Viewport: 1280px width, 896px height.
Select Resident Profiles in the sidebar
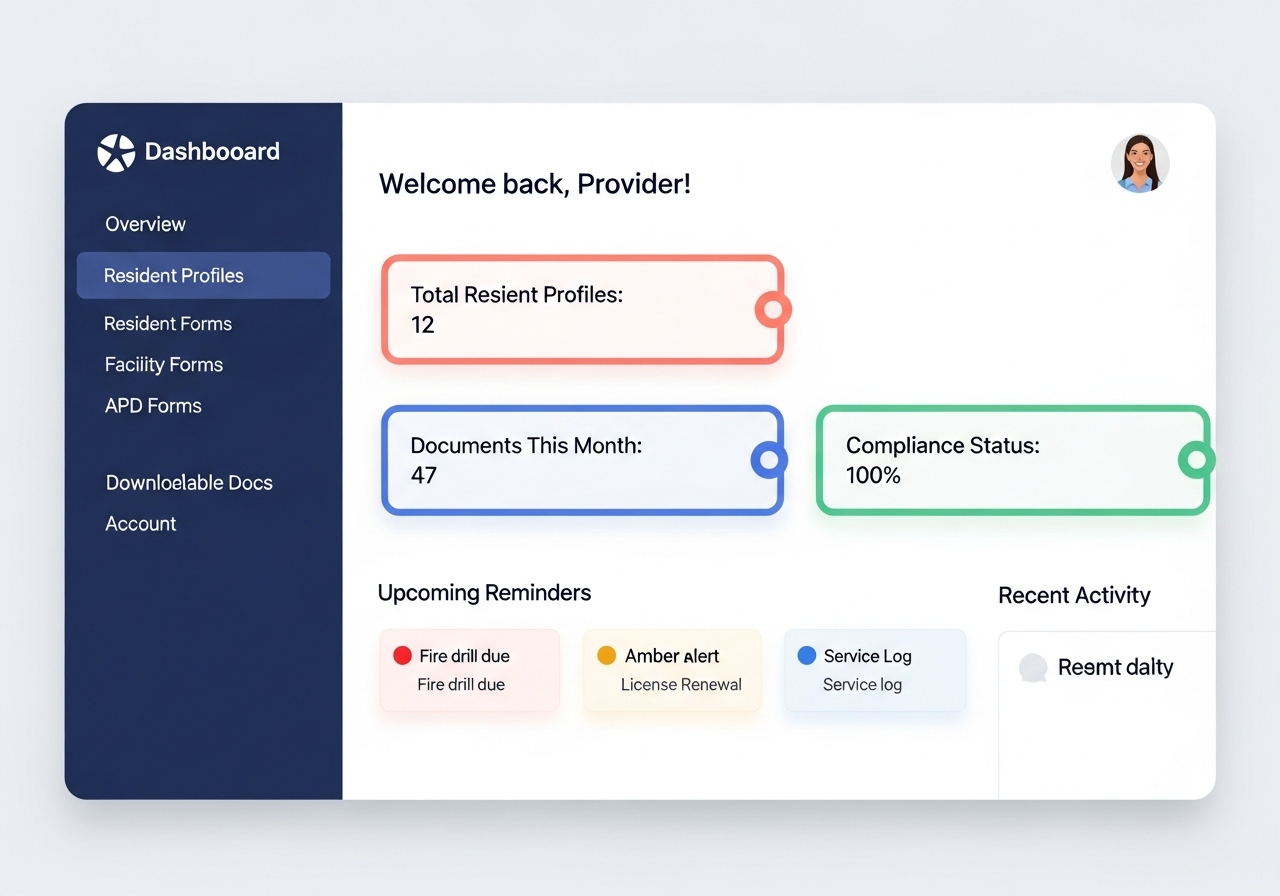click(x=203, y=275)
